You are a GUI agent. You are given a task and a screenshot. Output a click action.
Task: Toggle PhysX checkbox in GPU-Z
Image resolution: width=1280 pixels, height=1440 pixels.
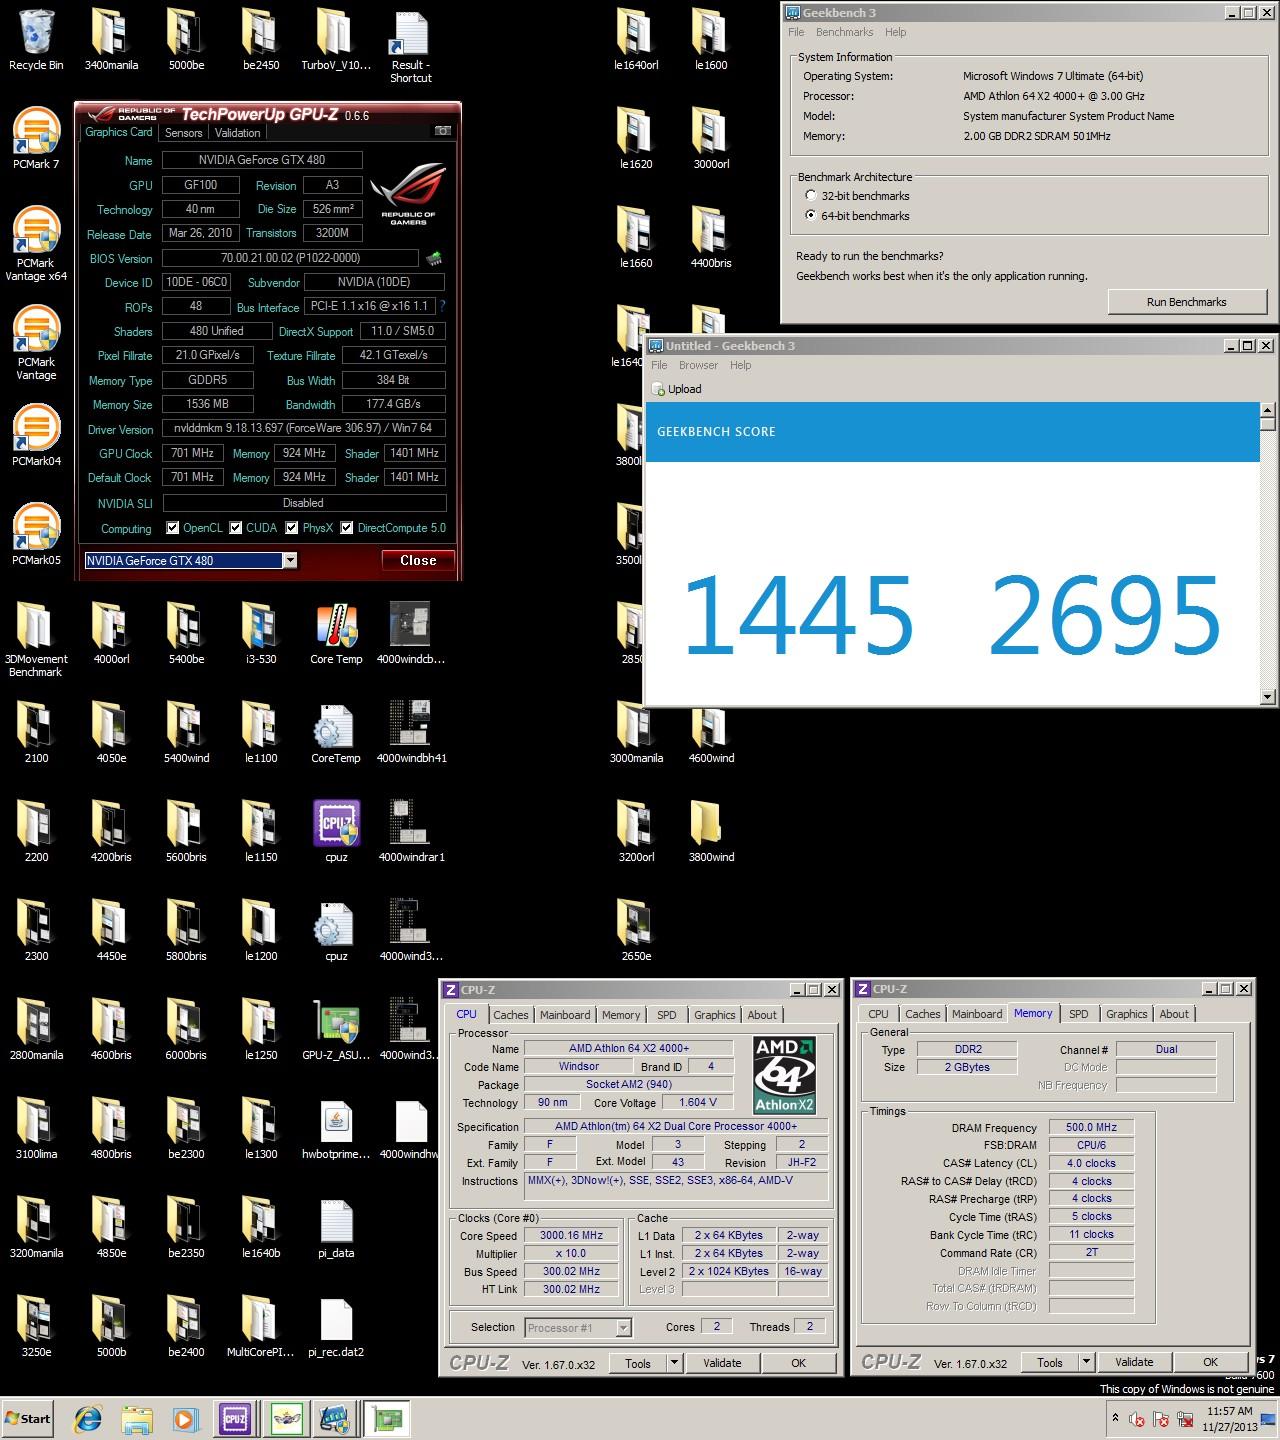coord(292,528)
